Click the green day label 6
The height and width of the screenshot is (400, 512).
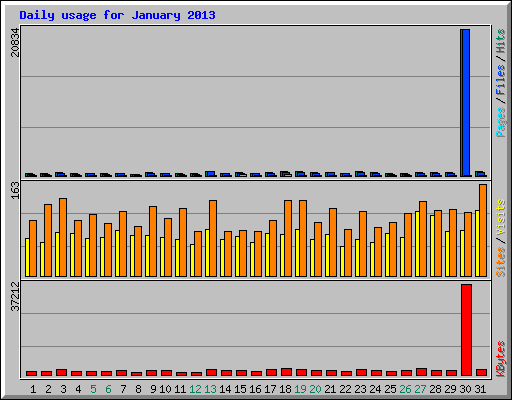click(108, 389)
